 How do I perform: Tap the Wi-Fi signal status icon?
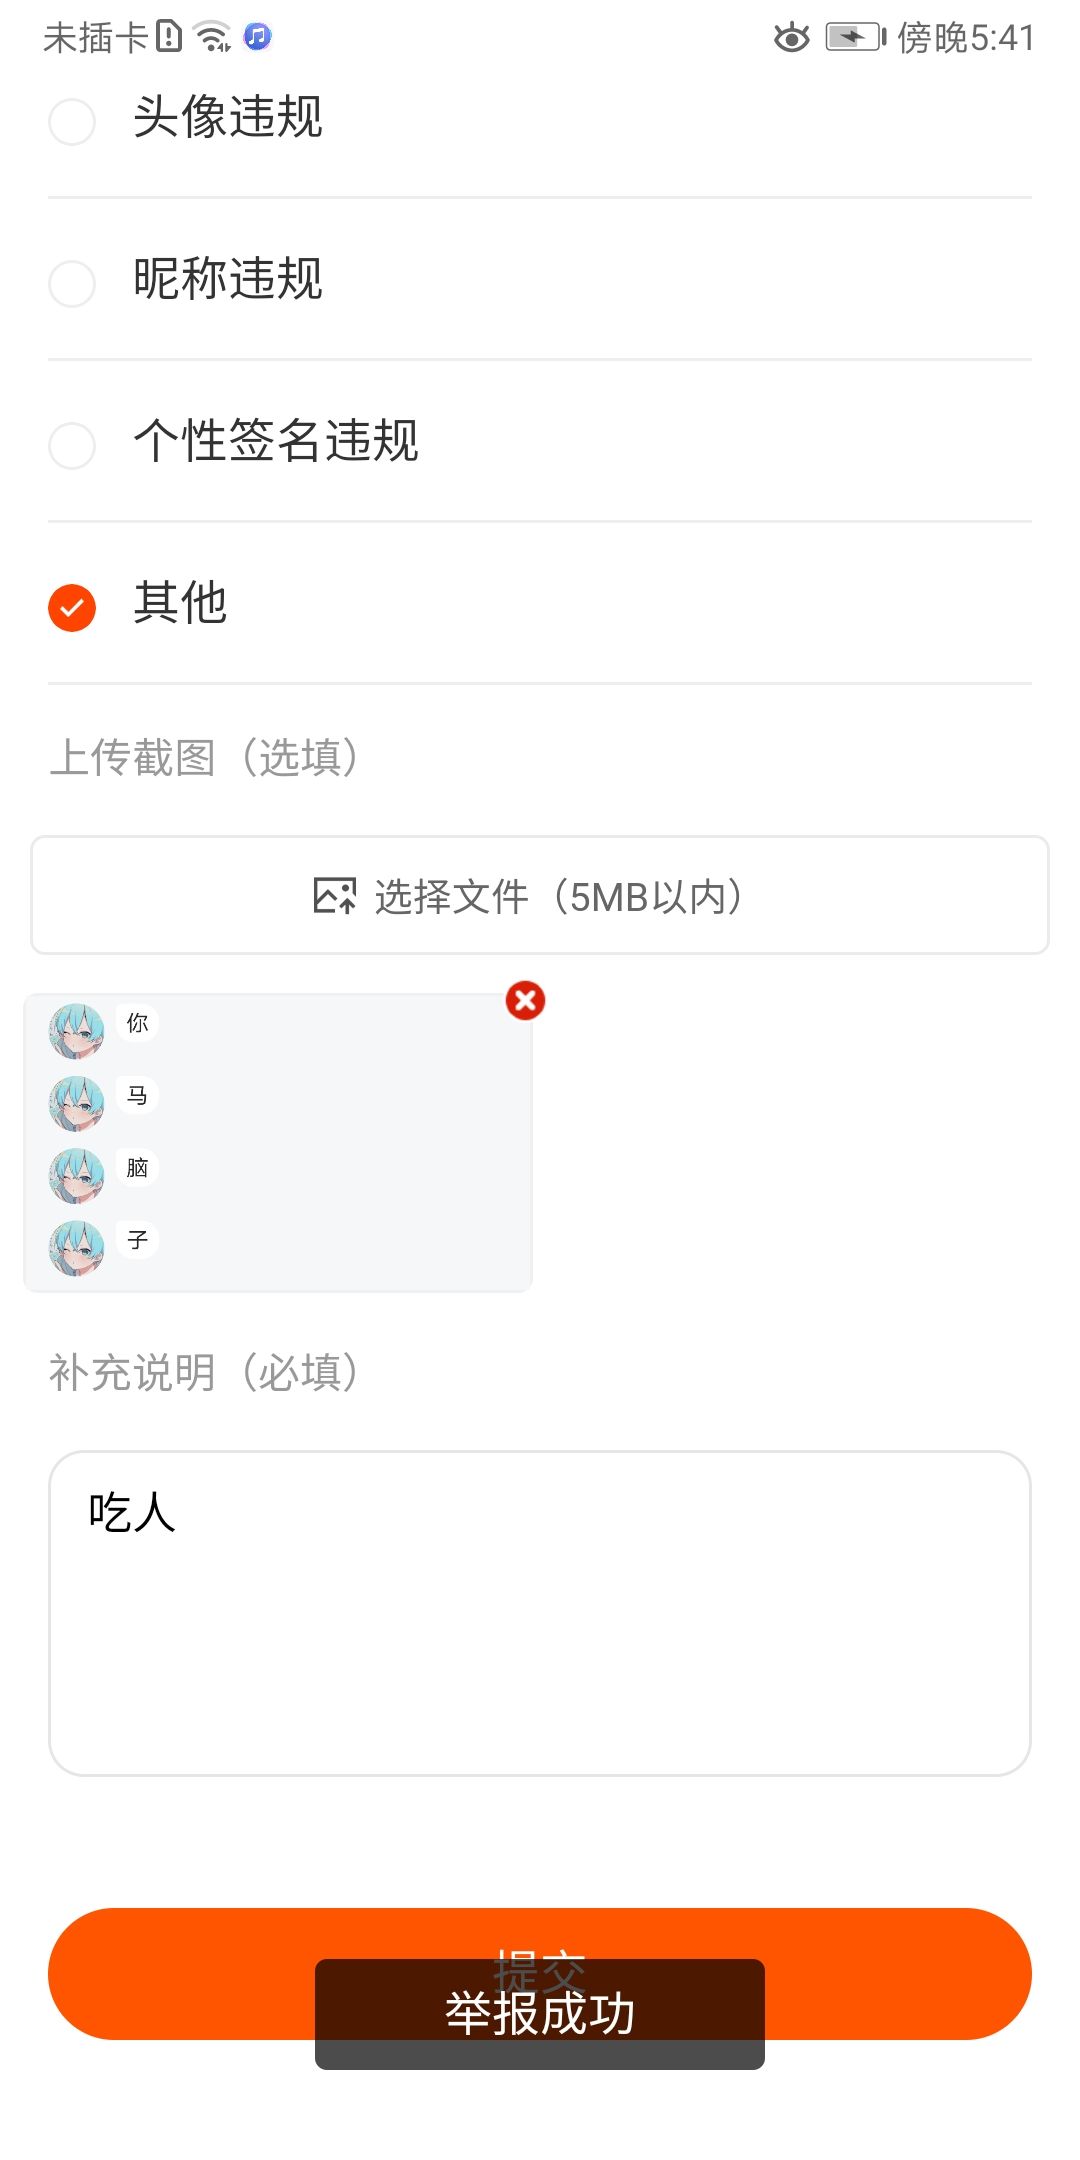213,37
